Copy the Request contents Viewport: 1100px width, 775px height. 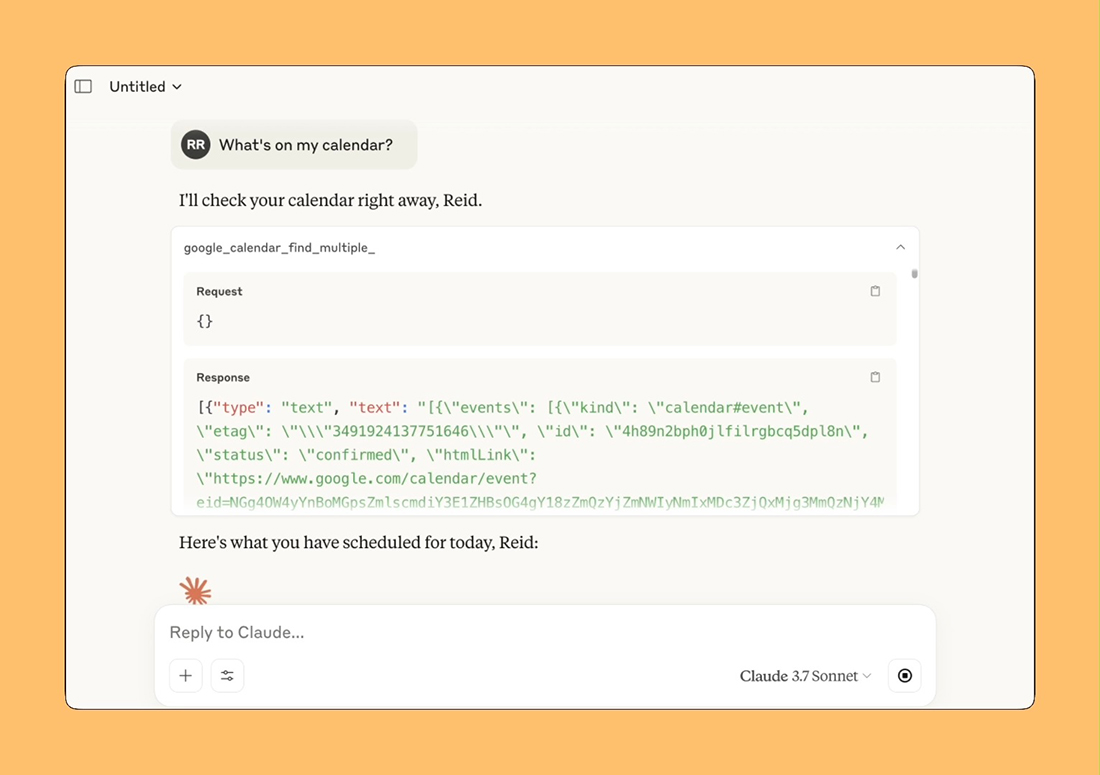pyautogui.click(x=875, y=291)
